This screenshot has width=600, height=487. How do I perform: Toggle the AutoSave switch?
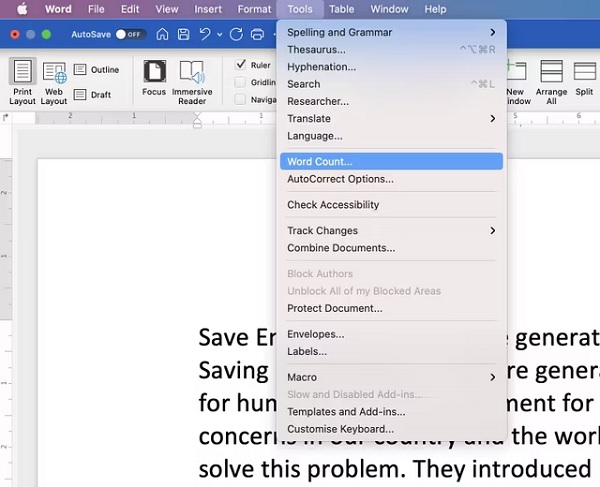tap(130, 34)
